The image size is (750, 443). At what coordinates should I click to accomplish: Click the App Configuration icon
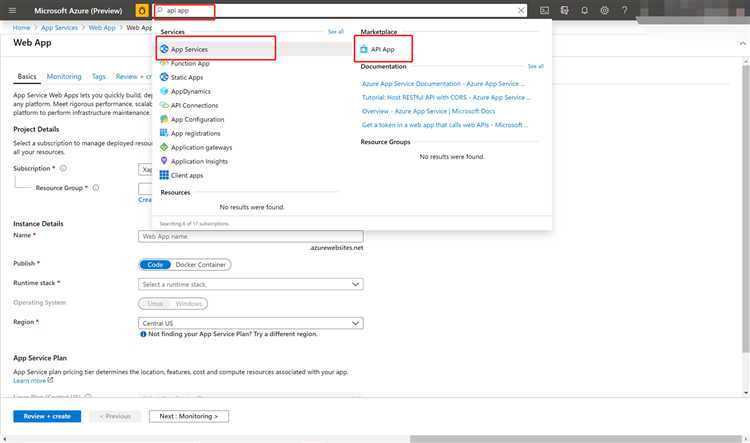[x=164, y=119]
